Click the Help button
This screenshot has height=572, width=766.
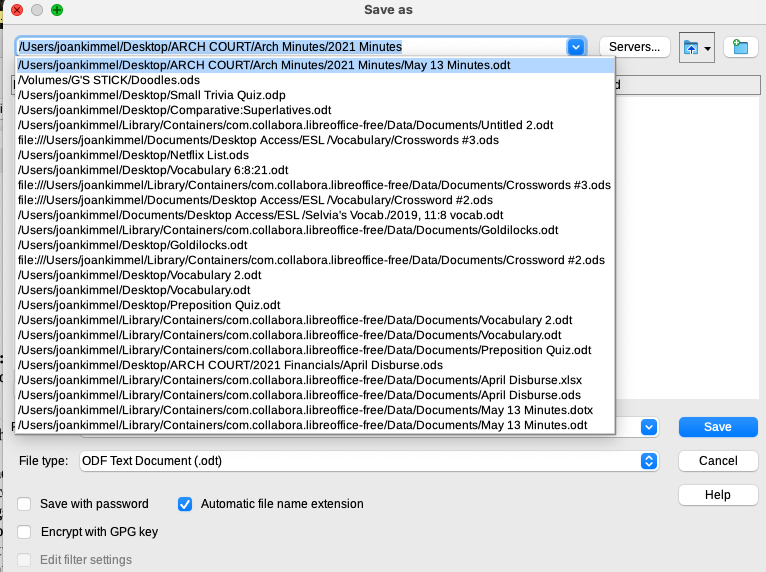point(717,495)
